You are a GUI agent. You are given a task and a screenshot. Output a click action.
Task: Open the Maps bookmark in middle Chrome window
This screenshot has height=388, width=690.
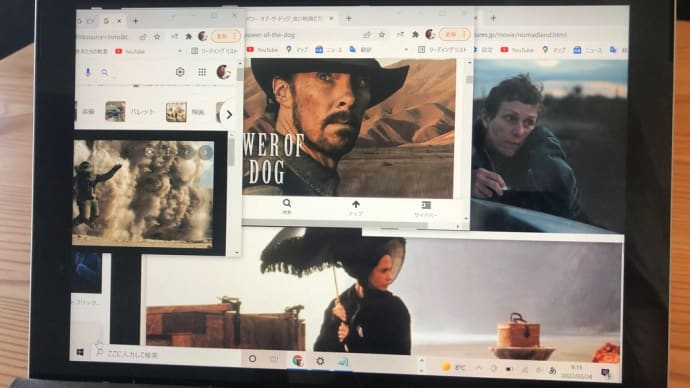(297, 50)
